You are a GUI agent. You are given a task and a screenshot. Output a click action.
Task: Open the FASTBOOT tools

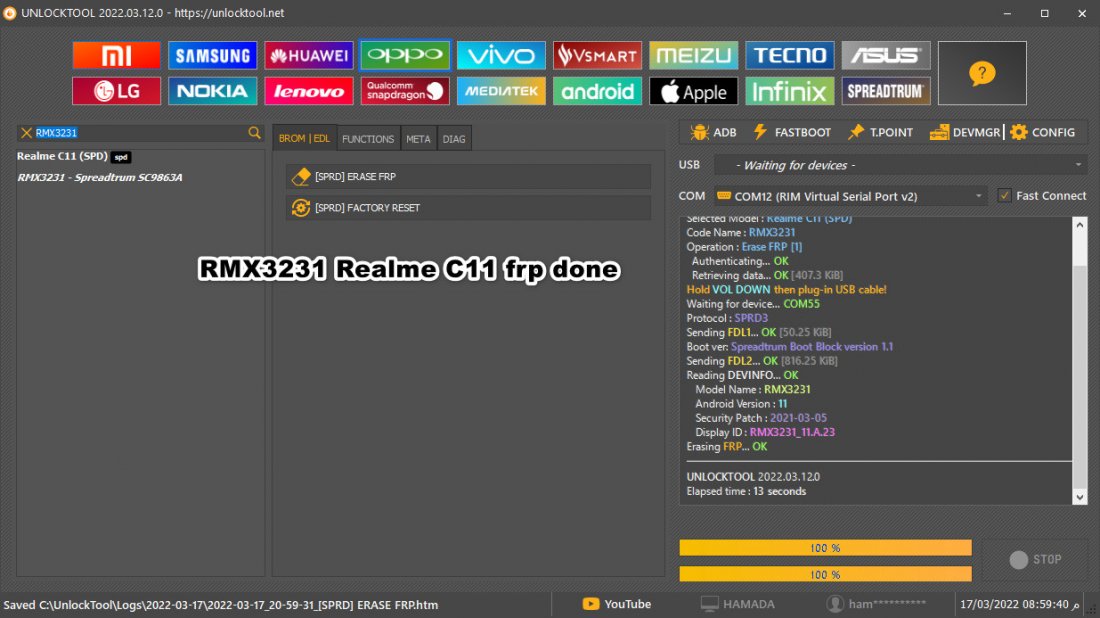click(x=792, y=133)
